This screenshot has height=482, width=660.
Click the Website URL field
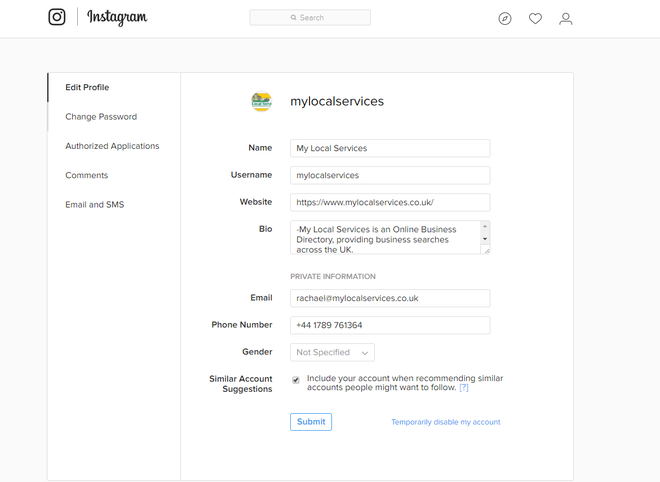[x=390, y=202]
